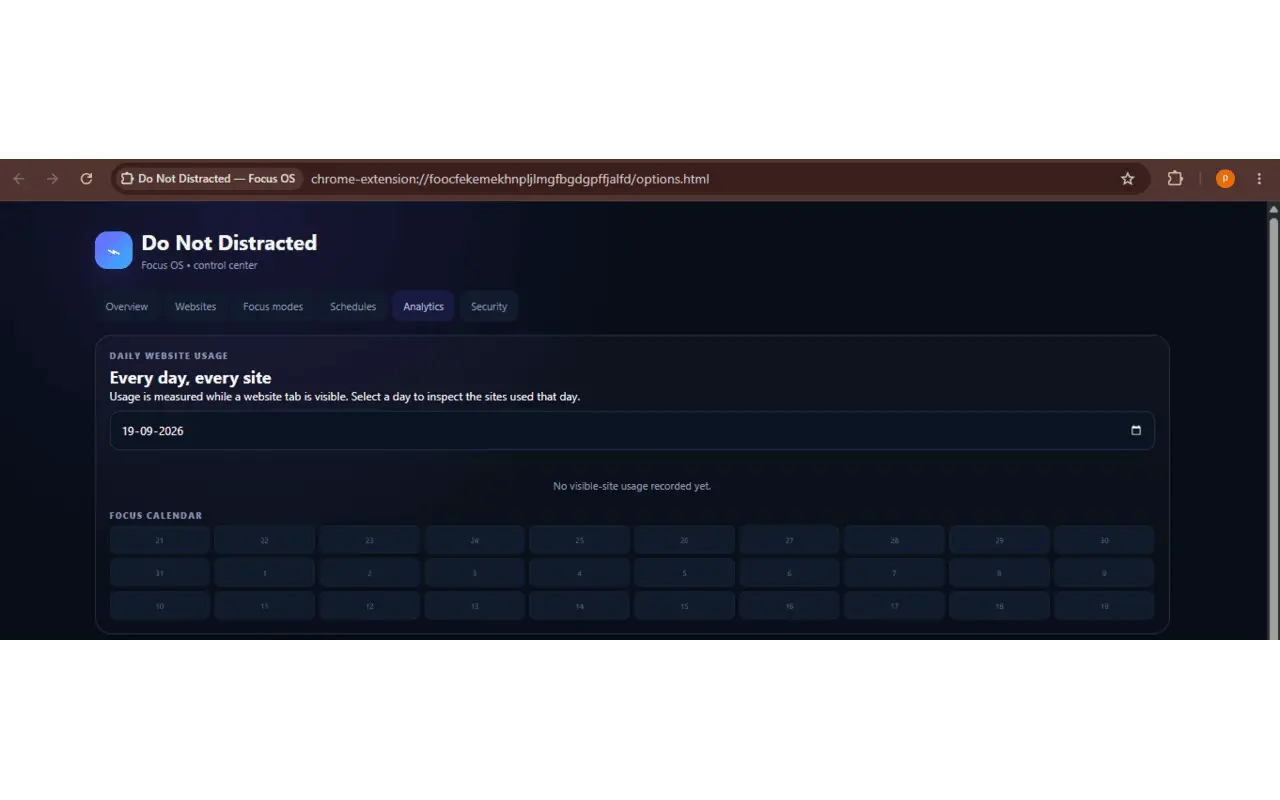Click 'No visible-site usage recorded yet.' message

(x=632, y=486)
